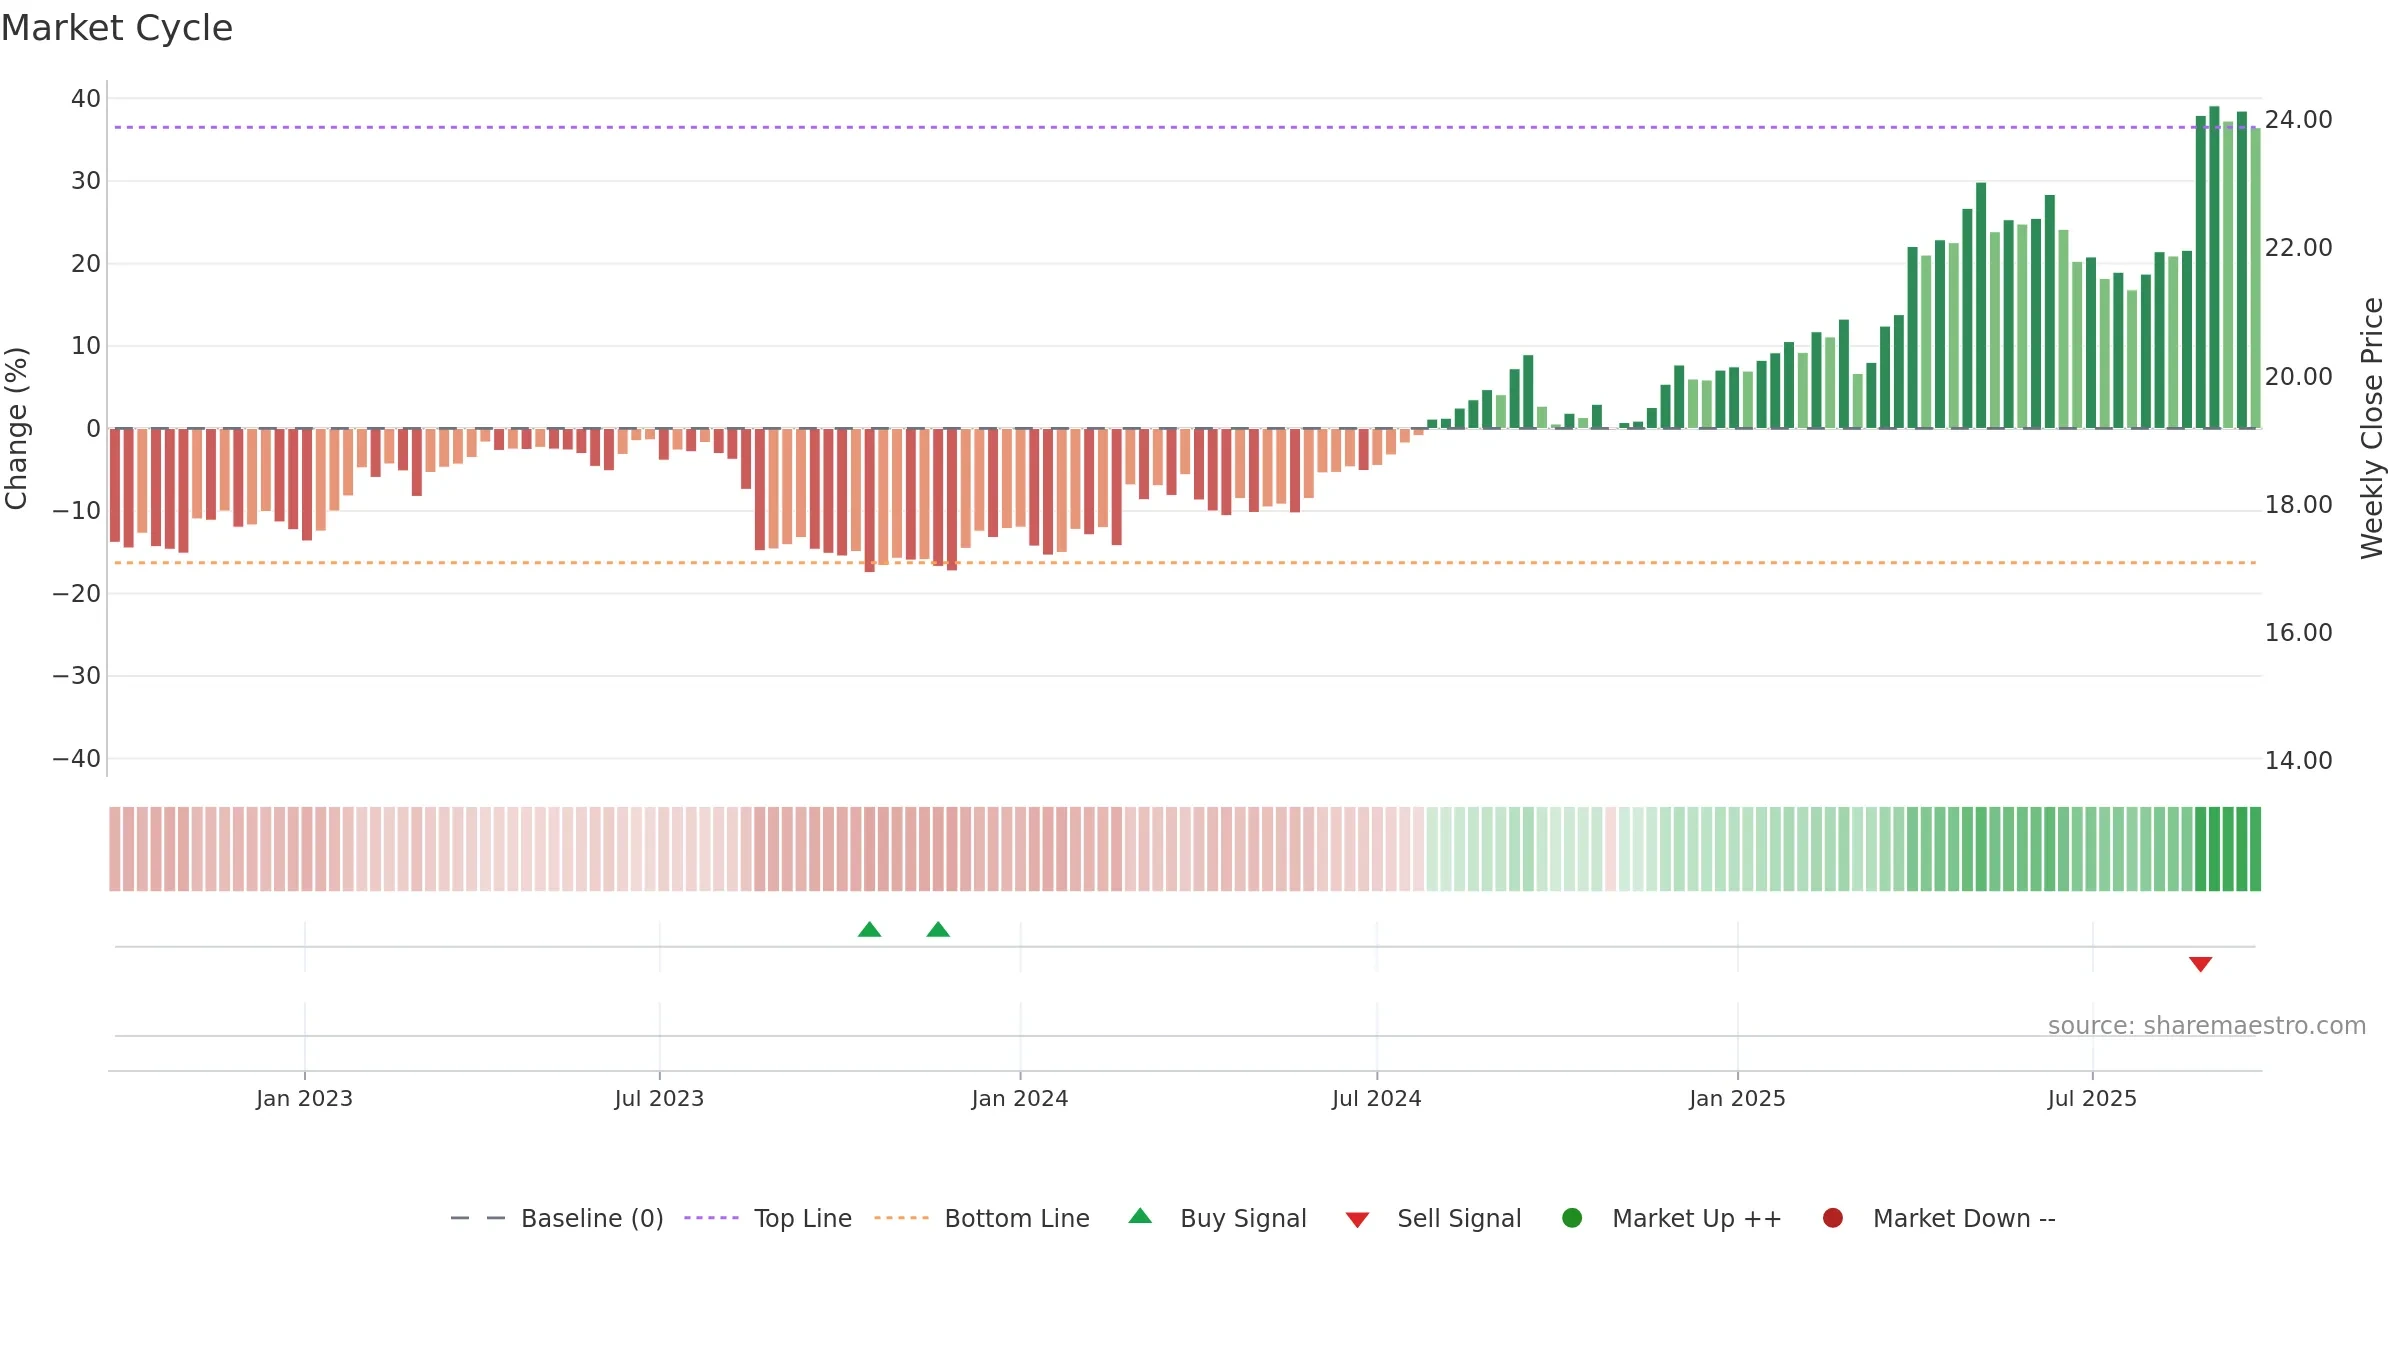Click the 24.00 price axis value
The height and width of the screenshot is (1350, 2400).
pos(2298,120)
